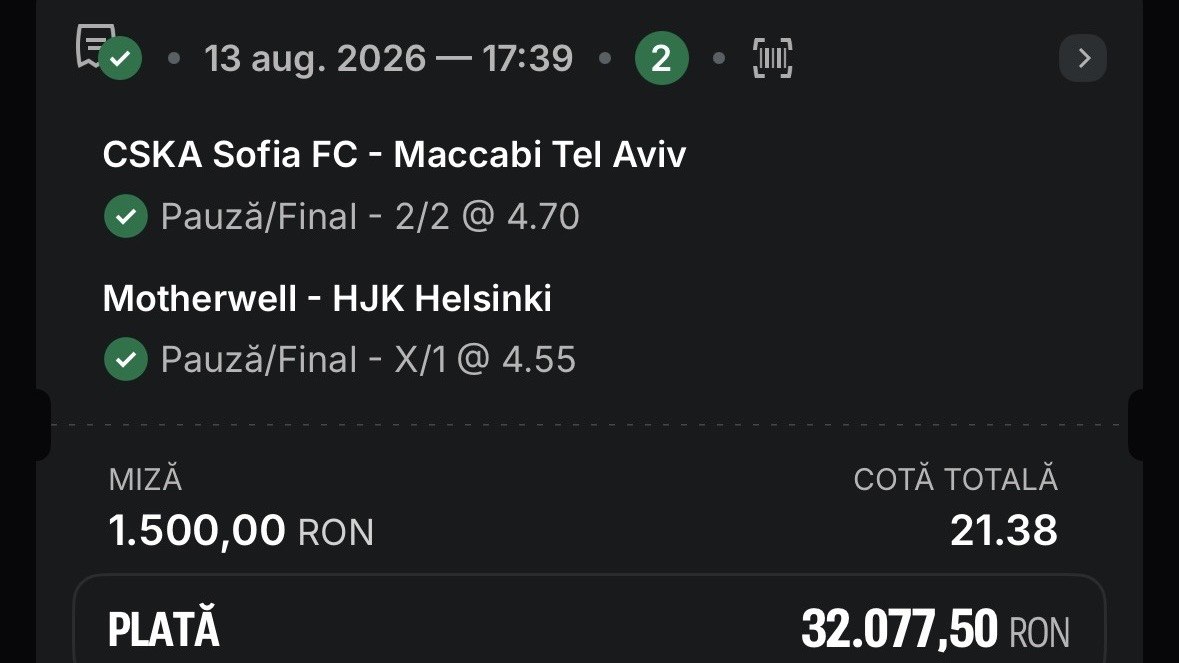The height and width of the screenshot is (663, 1179).
Task: Tap the MIZĂ label
Action: [145, 480]
